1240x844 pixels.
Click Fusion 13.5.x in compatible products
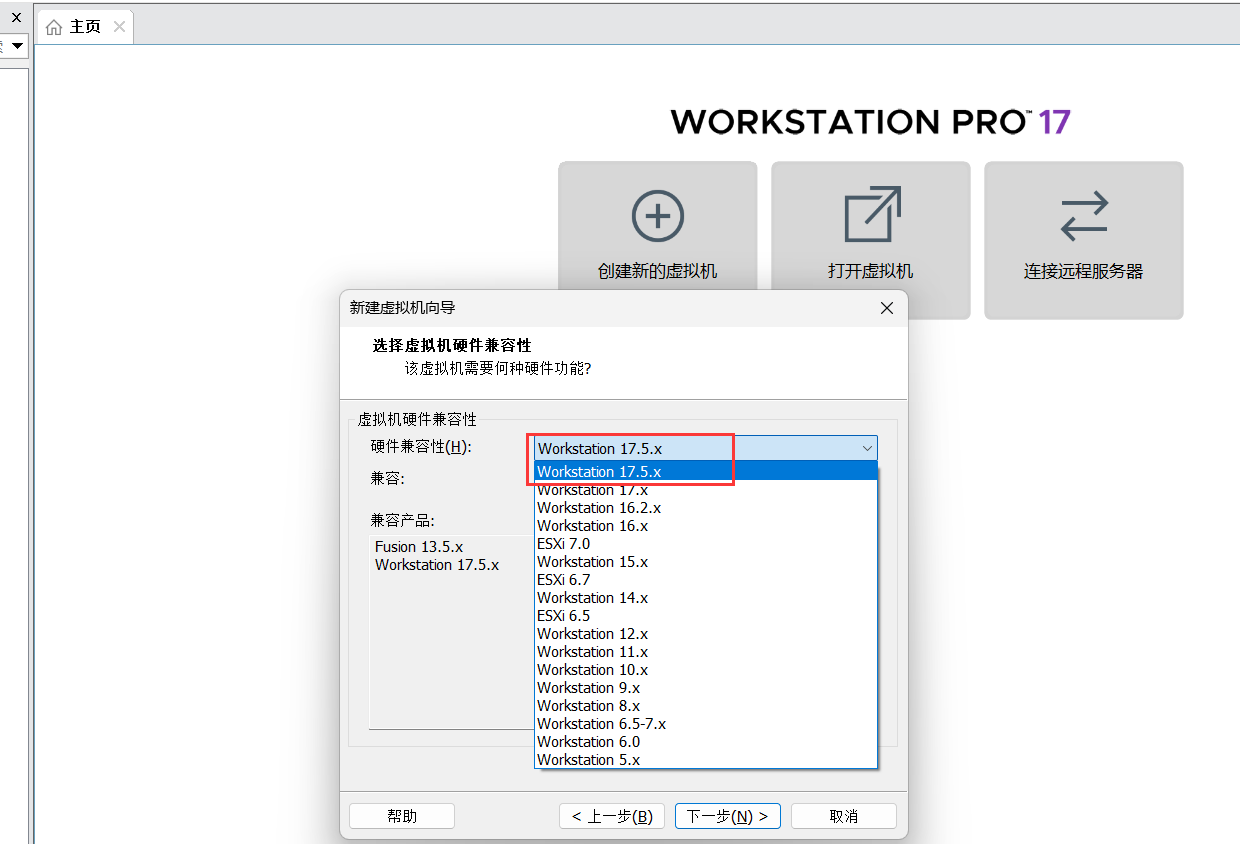(419, 547)
